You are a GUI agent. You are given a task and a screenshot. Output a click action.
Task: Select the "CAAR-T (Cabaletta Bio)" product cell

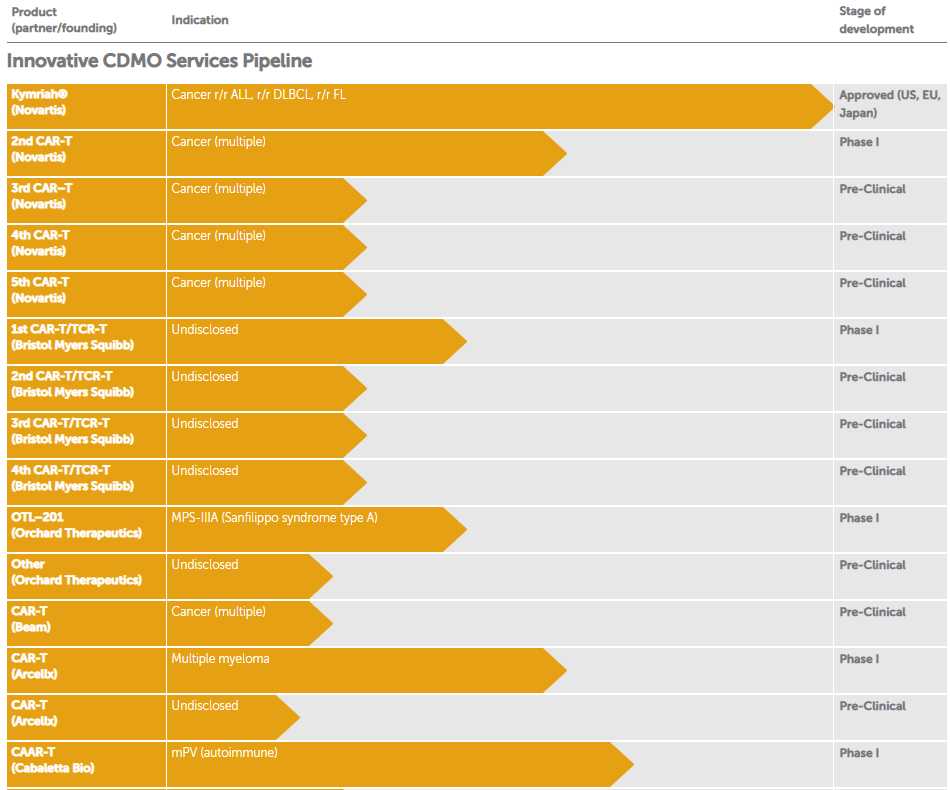click(x=87, y=765)
